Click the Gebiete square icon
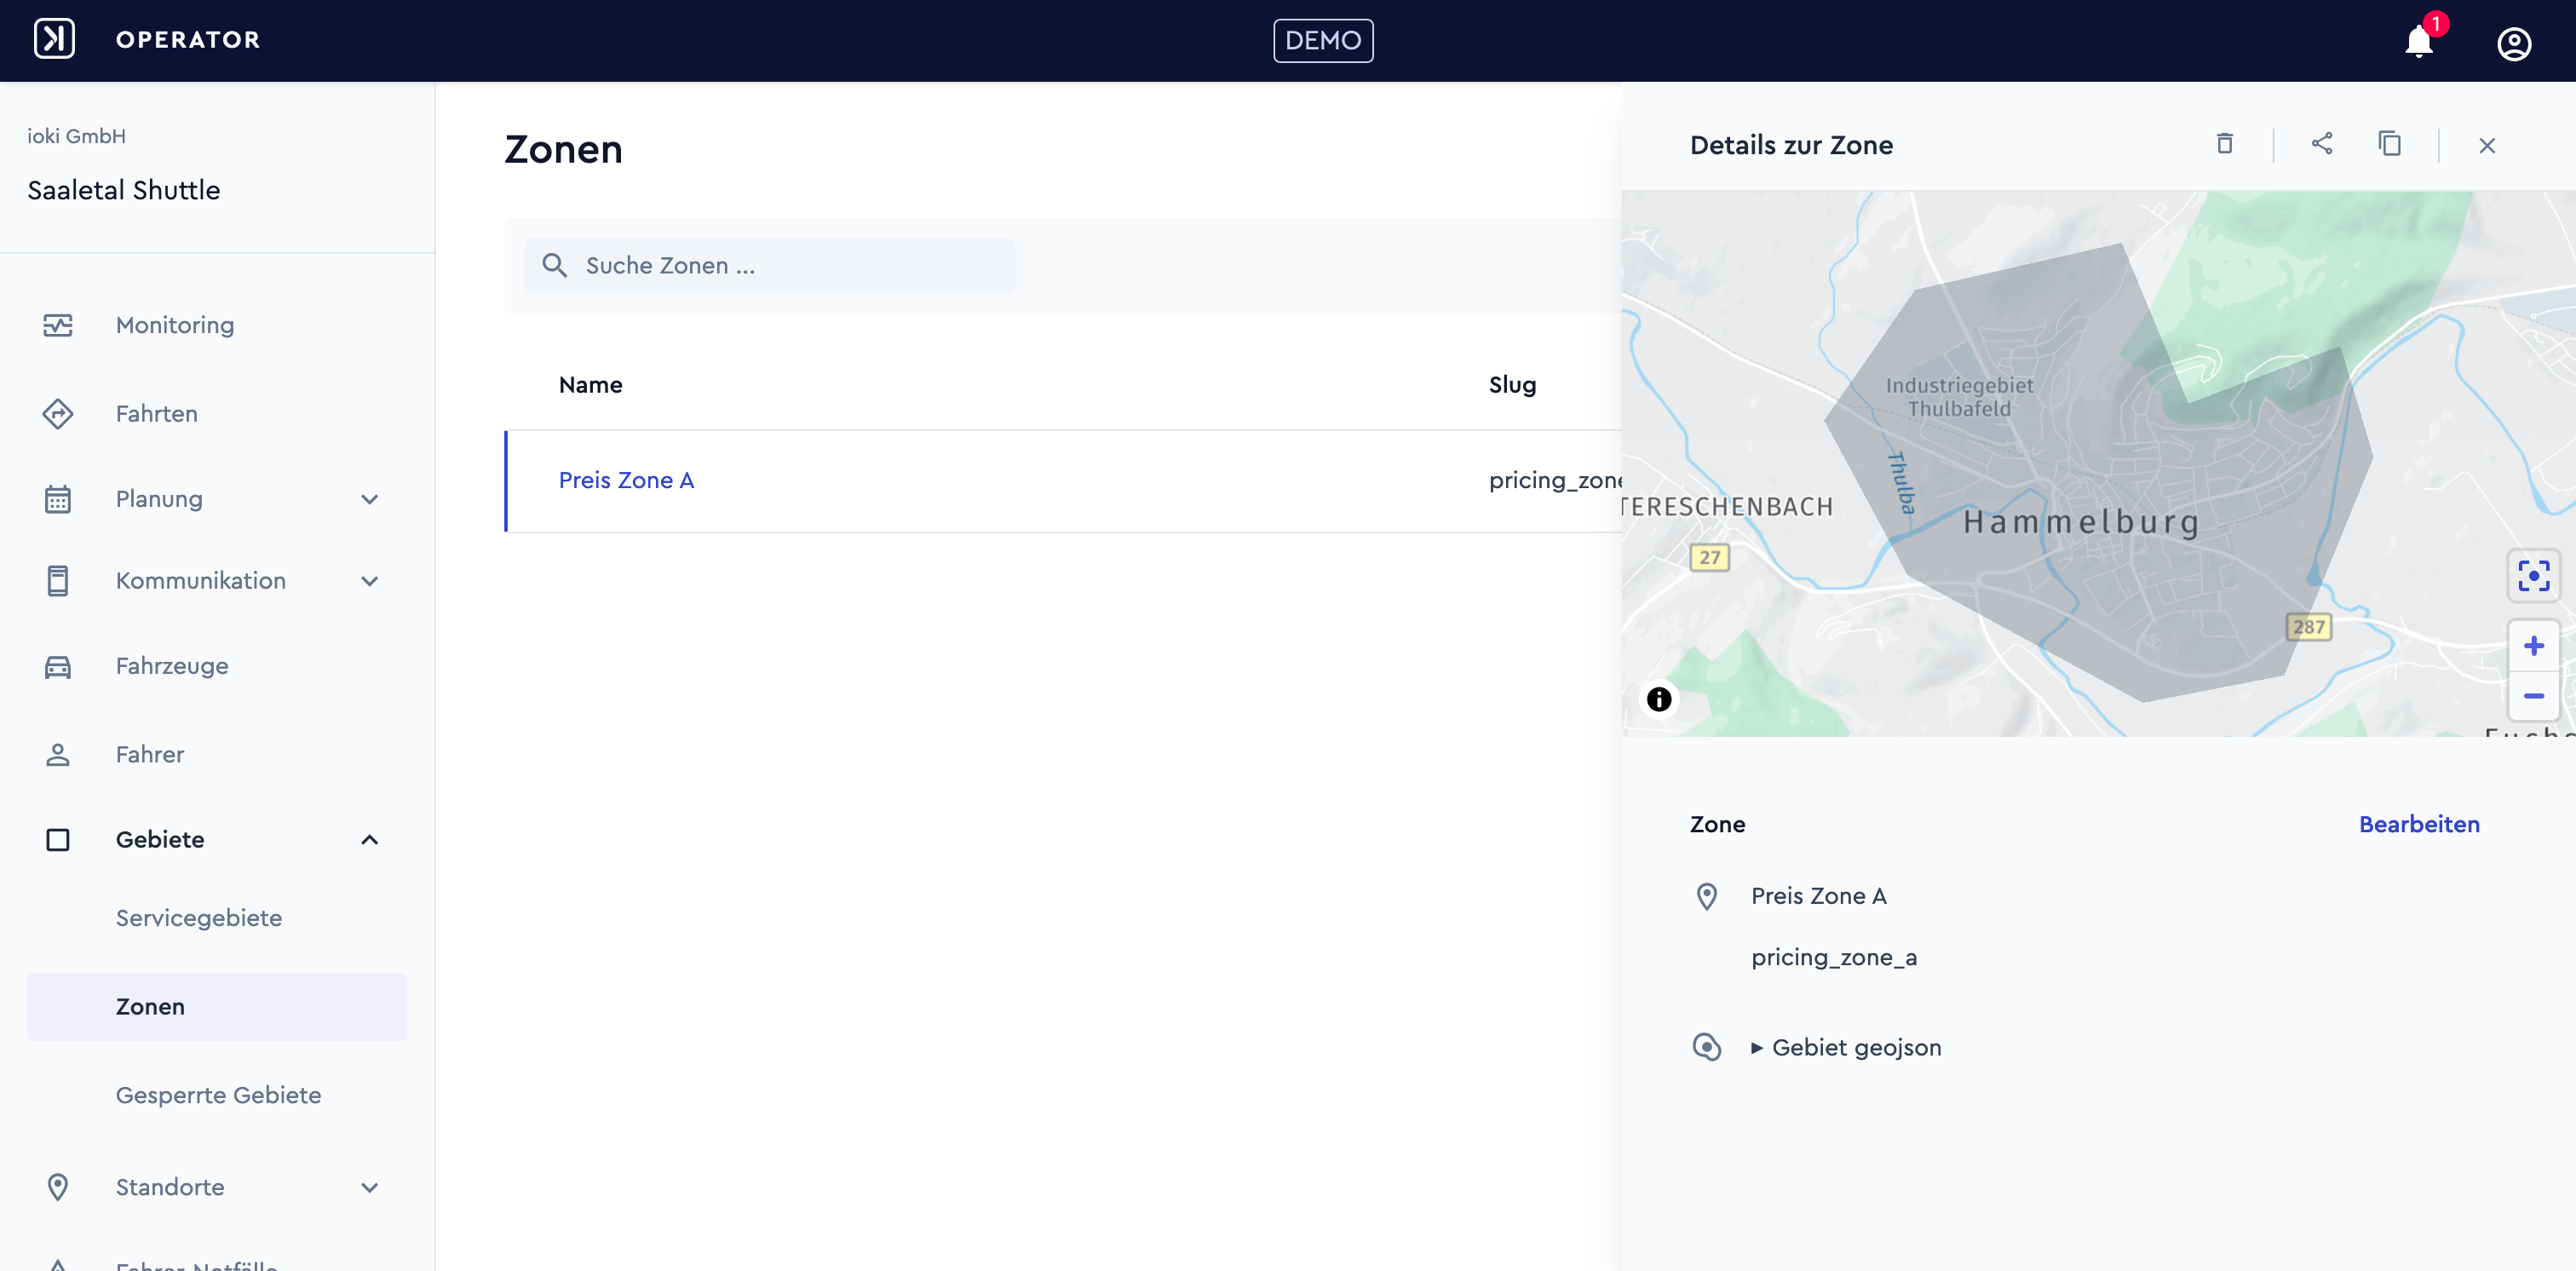The image size is (2576, 1271). click(x=58, y=840)
